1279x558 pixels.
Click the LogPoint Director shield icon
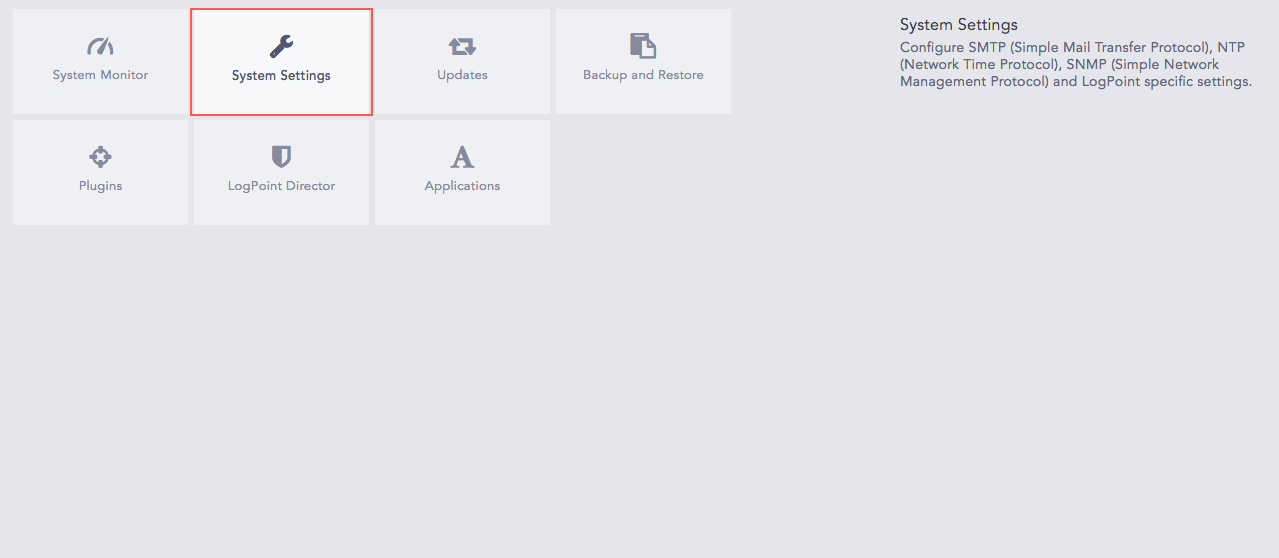pyautogui.click(x=281, y=156)
